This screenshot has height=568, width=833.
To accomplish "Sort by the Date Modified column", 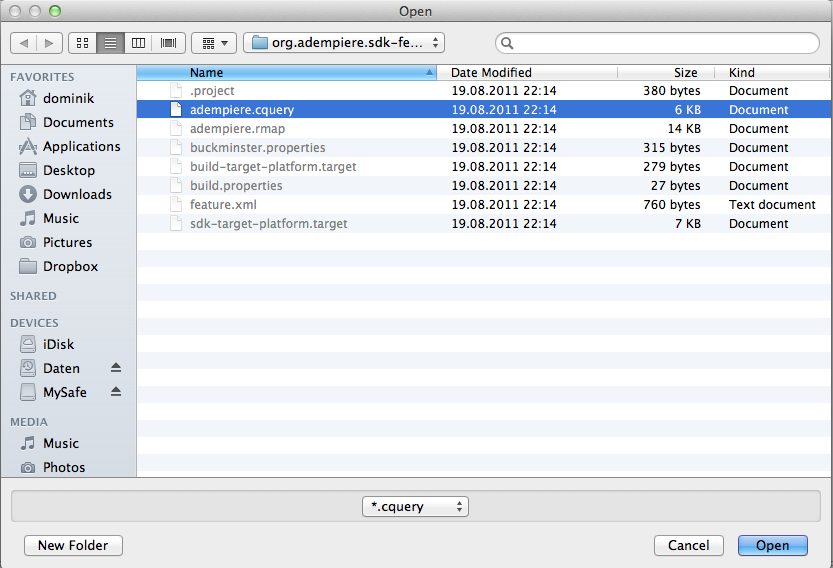I will tap(527, 73).
